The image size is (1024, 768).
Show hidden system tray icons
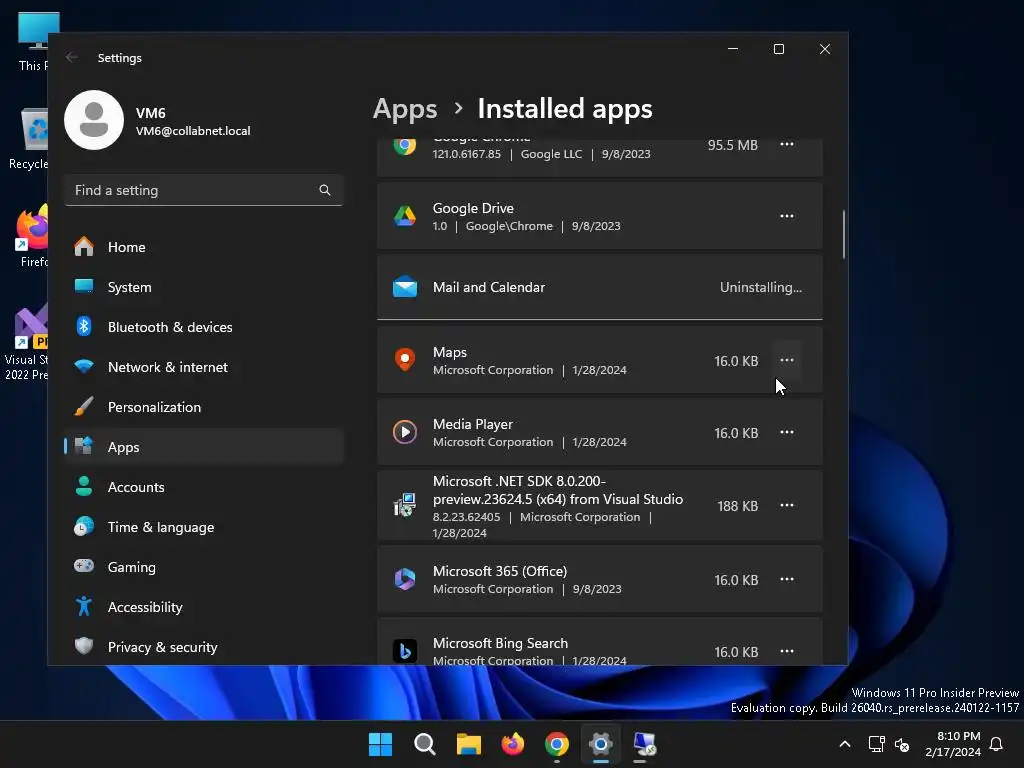point(844,744)
